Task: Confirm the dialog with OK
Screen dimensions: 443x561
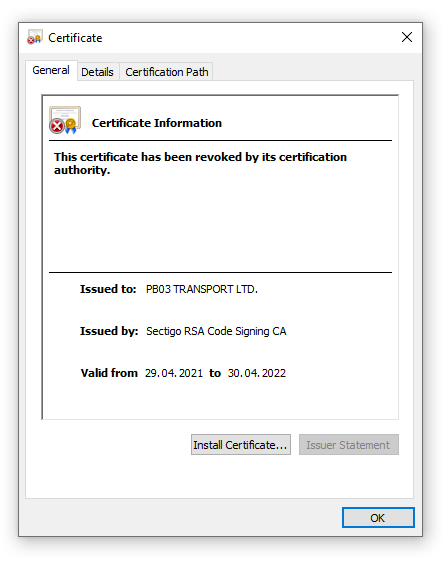Action: 378,517
